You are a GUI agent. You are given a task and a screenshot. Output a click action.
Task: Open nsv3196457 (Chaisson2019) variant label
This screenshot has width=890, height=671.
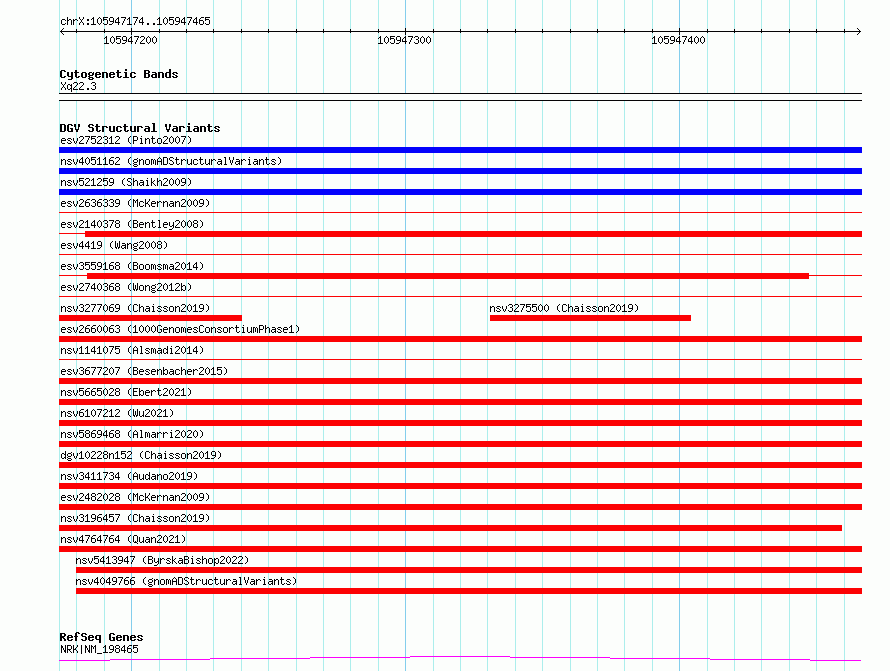click(135, 518)
